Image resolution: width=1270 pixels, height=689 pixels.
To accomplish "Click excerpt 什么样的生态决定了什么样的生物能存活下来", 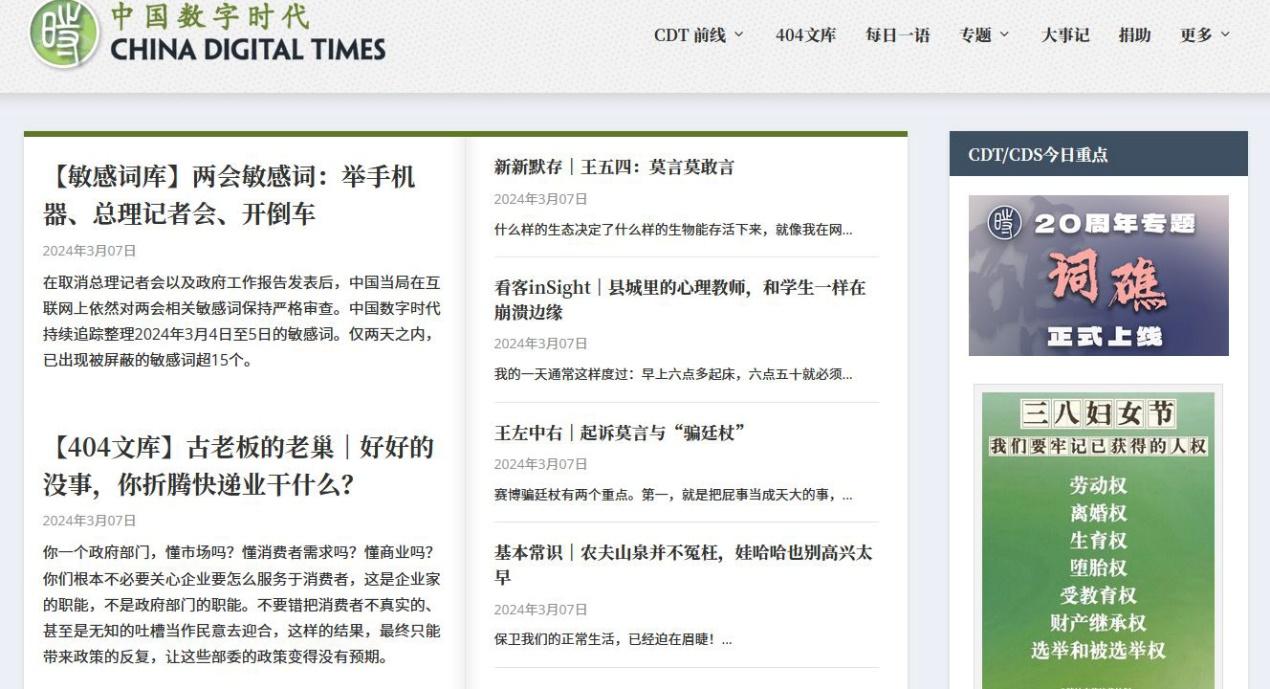I will (x=673, y=230).
